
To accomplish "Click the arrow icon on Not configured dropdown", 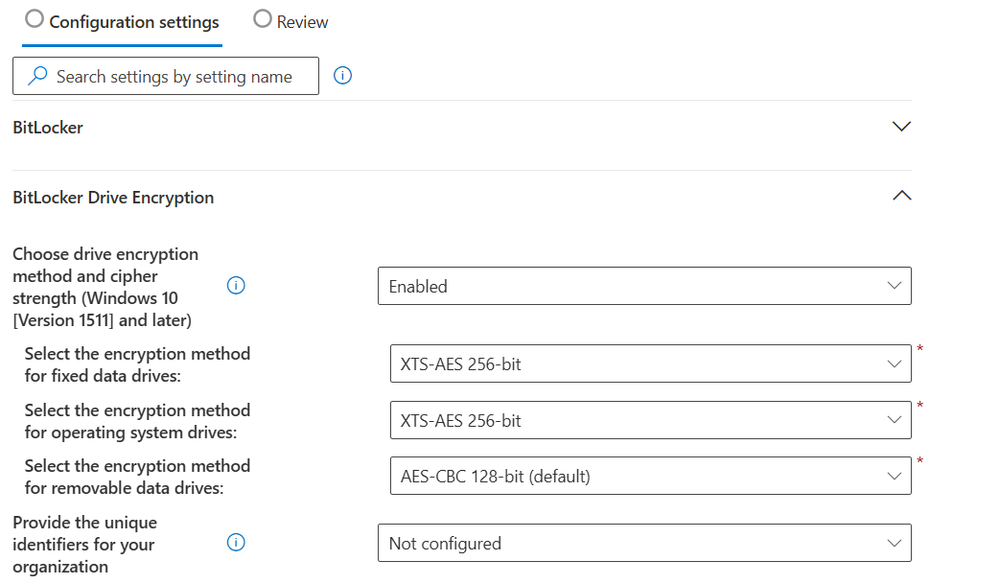I will [x=894, y=544].
